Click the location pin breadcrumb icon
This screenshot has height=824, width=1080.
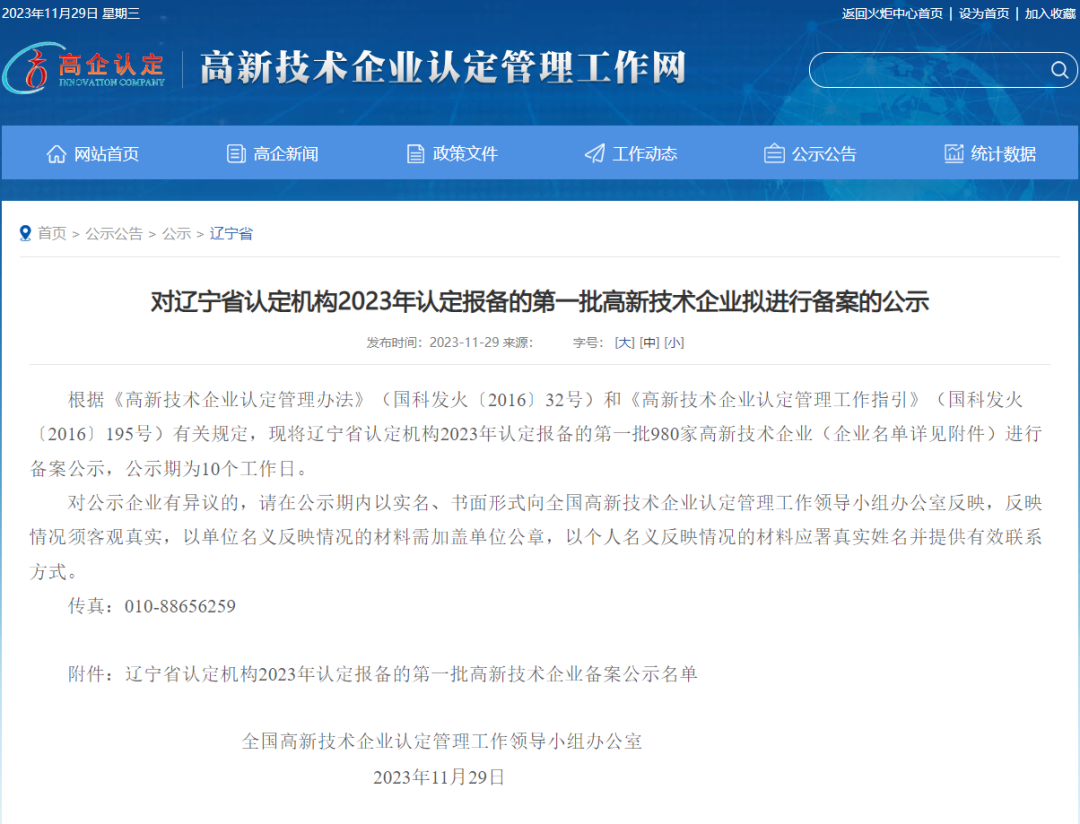pos(25,233)
